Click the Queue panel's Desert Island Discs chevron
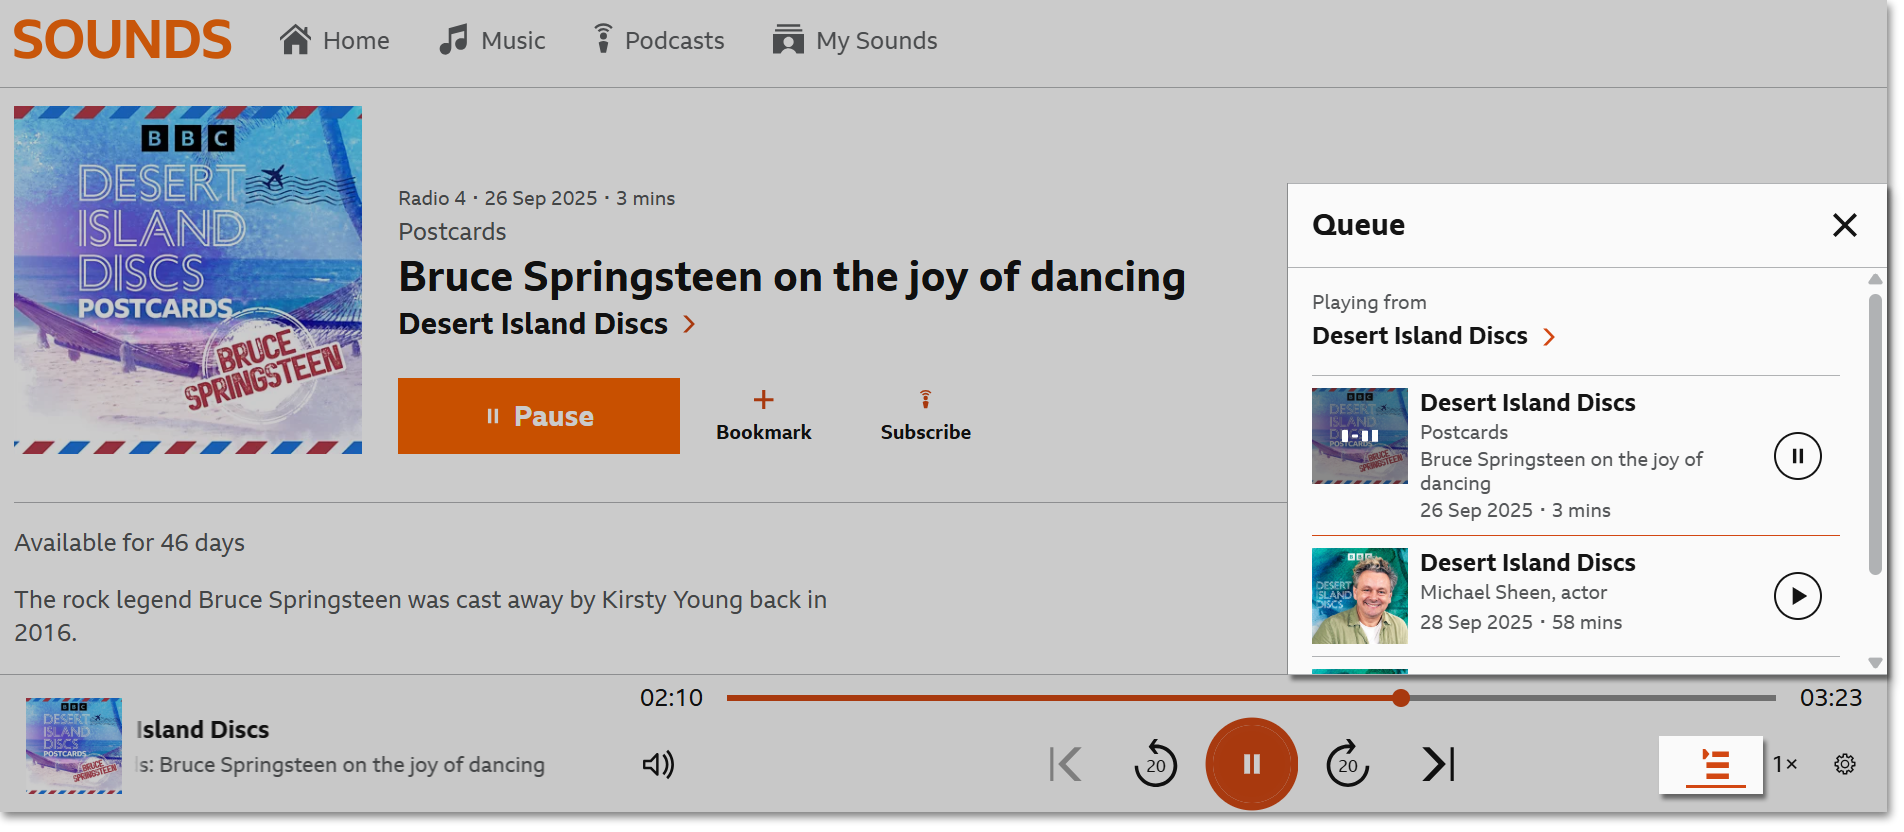The height and width of the screenshot is (832, 1904). click(1549, 337)
